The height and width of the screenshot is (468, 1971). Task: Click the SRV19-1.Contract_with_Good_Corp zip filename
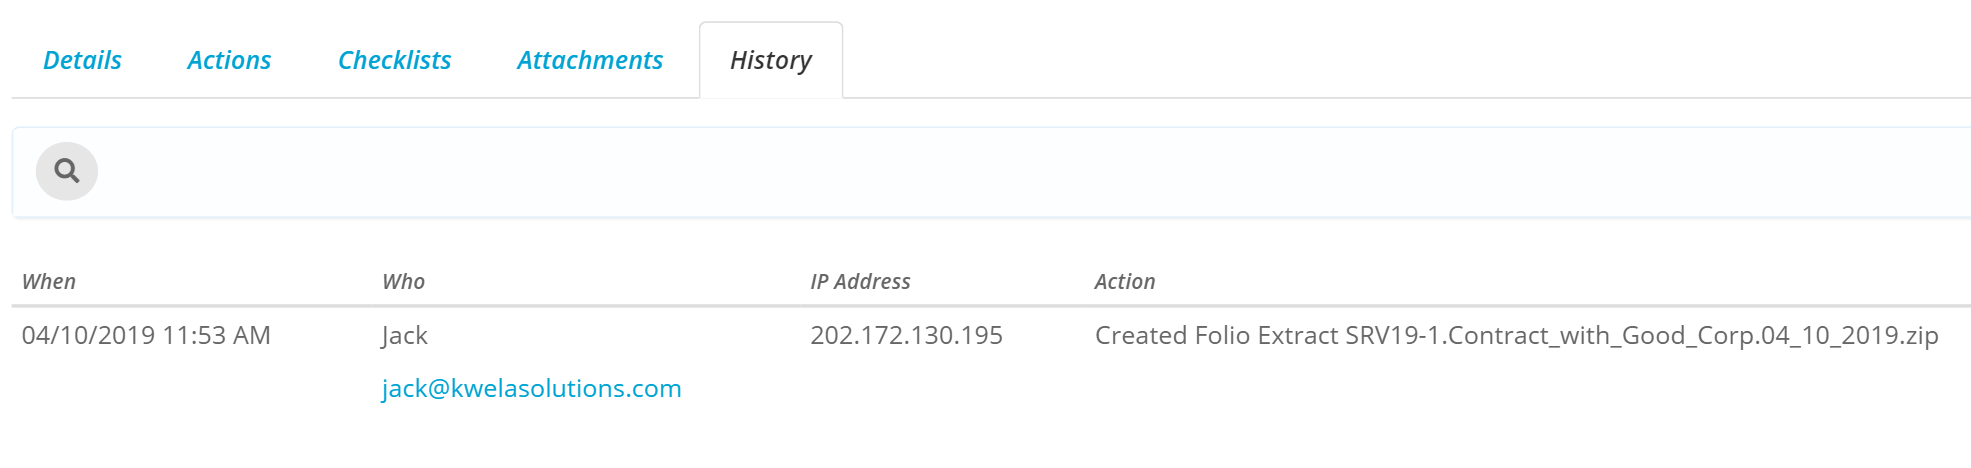(x=1642, y=335)
